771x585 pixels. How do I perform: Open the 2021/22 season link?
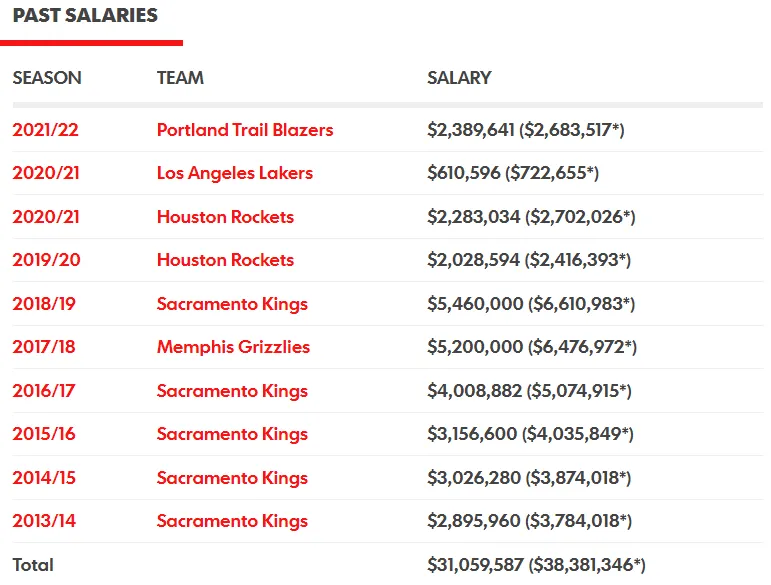click(45, 130)
